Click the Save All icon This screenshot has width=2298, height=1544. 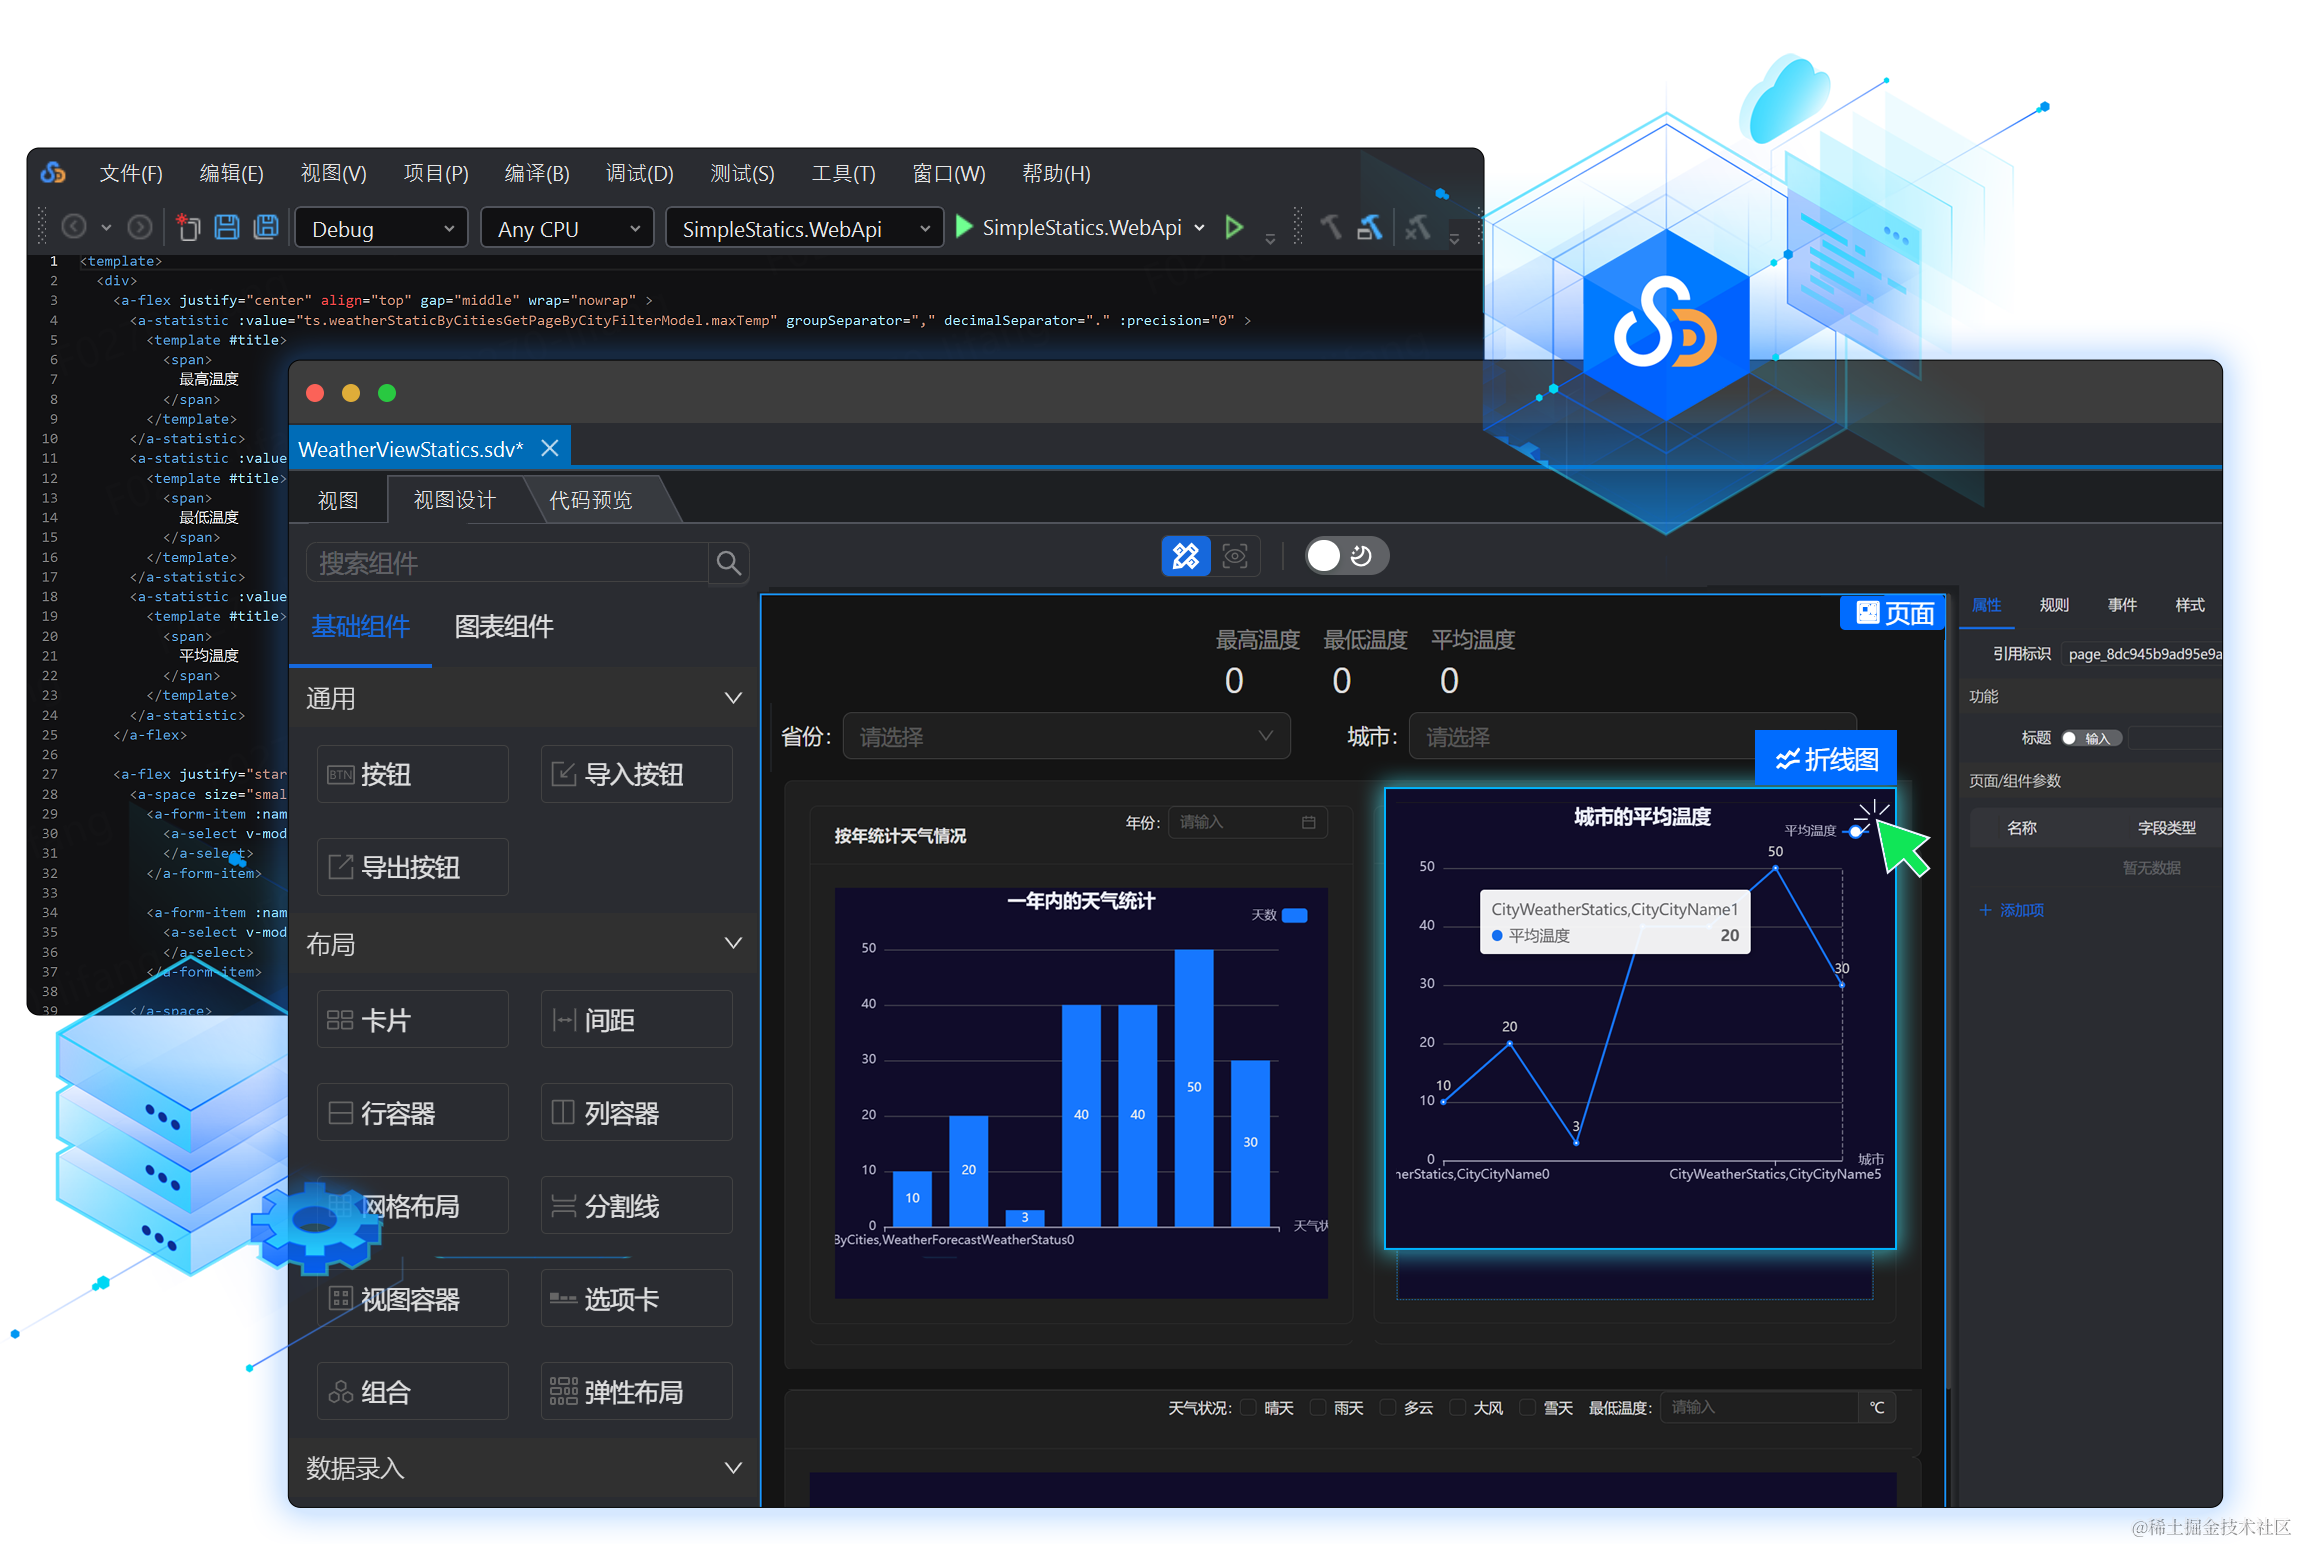click(266, 228)
